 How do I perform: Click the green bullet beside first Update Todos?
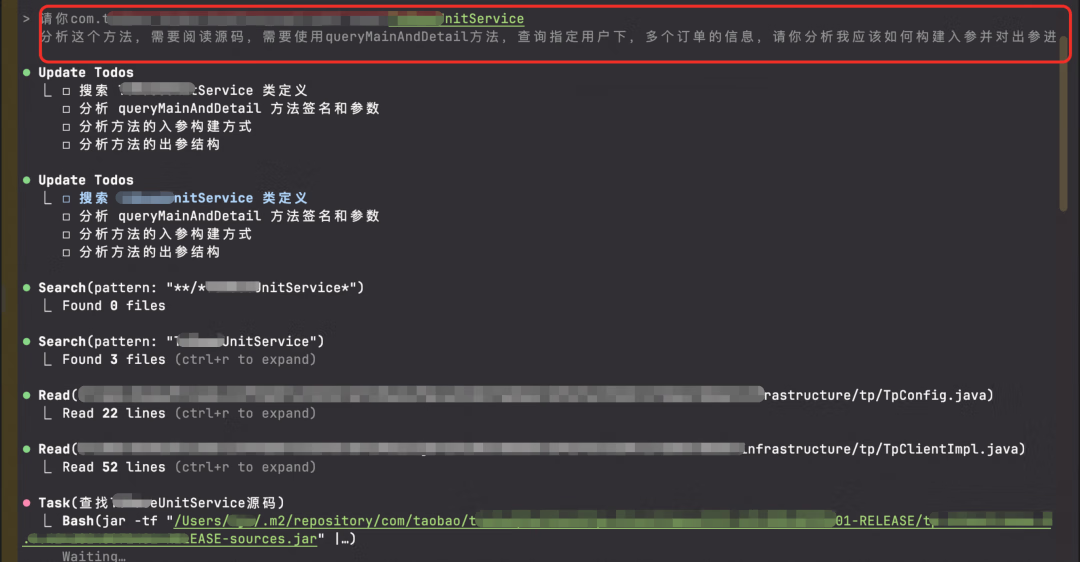26,73
